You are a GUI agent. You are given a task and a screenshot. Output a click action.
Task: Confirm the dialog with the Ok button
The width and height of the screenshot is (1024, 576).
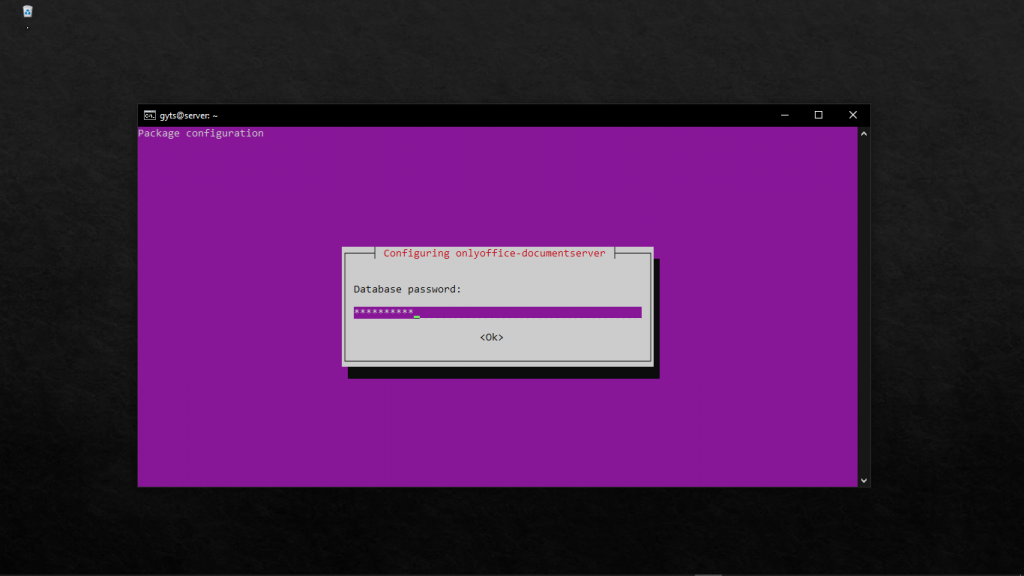491,337
